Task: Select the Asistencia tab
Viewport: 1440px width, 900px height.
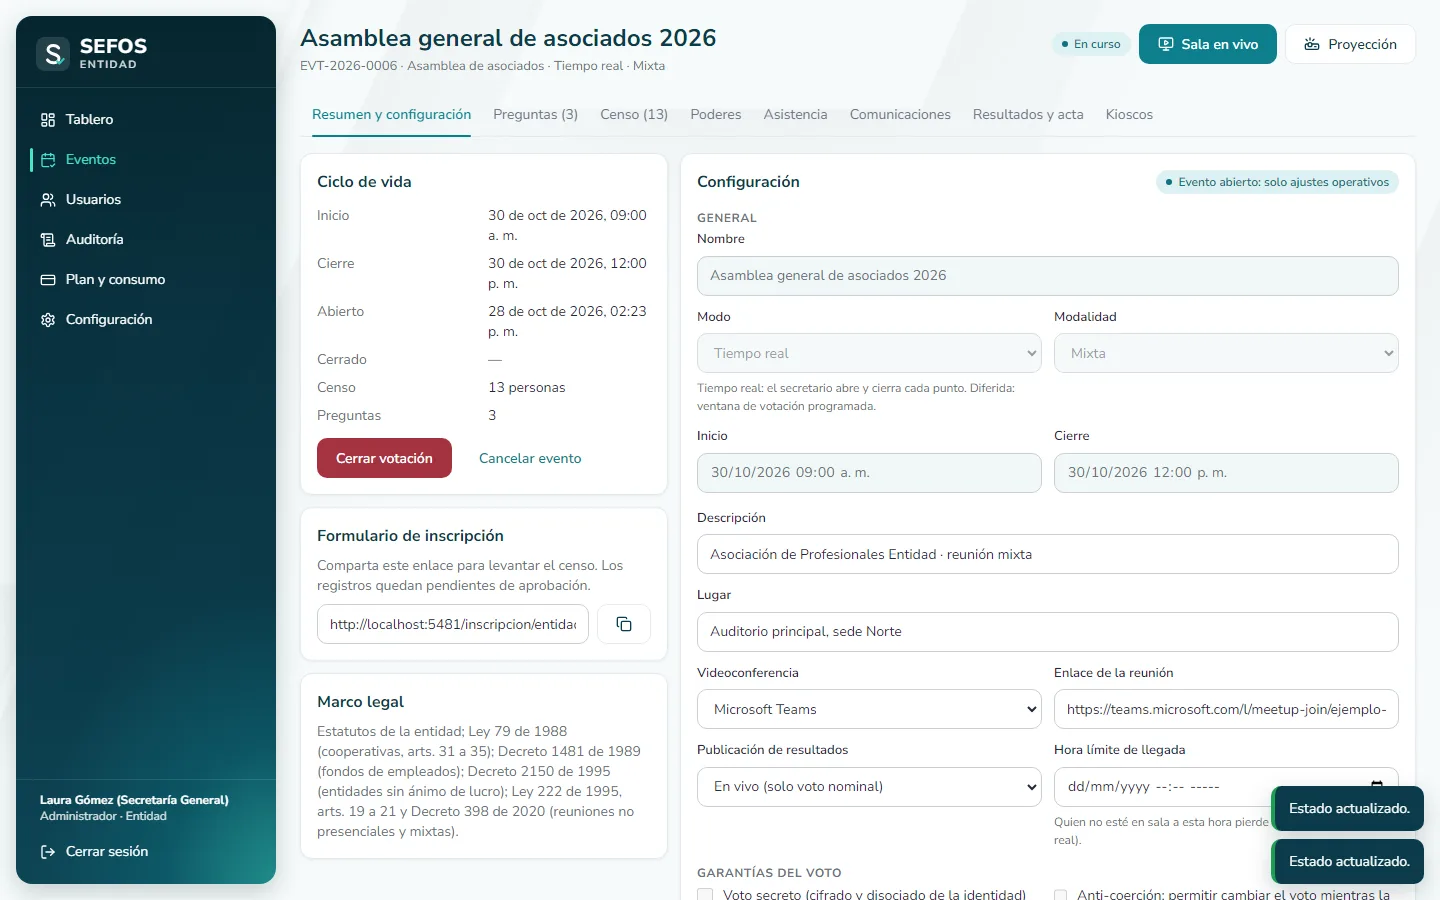Action: point(795,115)
